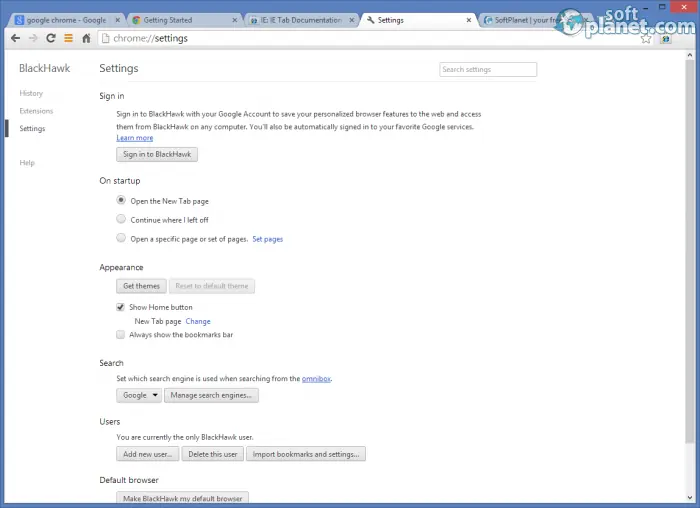This screenshot has height=508, width=700.
Task: Enable Always show the bookmarks bar
Action: pos(120,334)
